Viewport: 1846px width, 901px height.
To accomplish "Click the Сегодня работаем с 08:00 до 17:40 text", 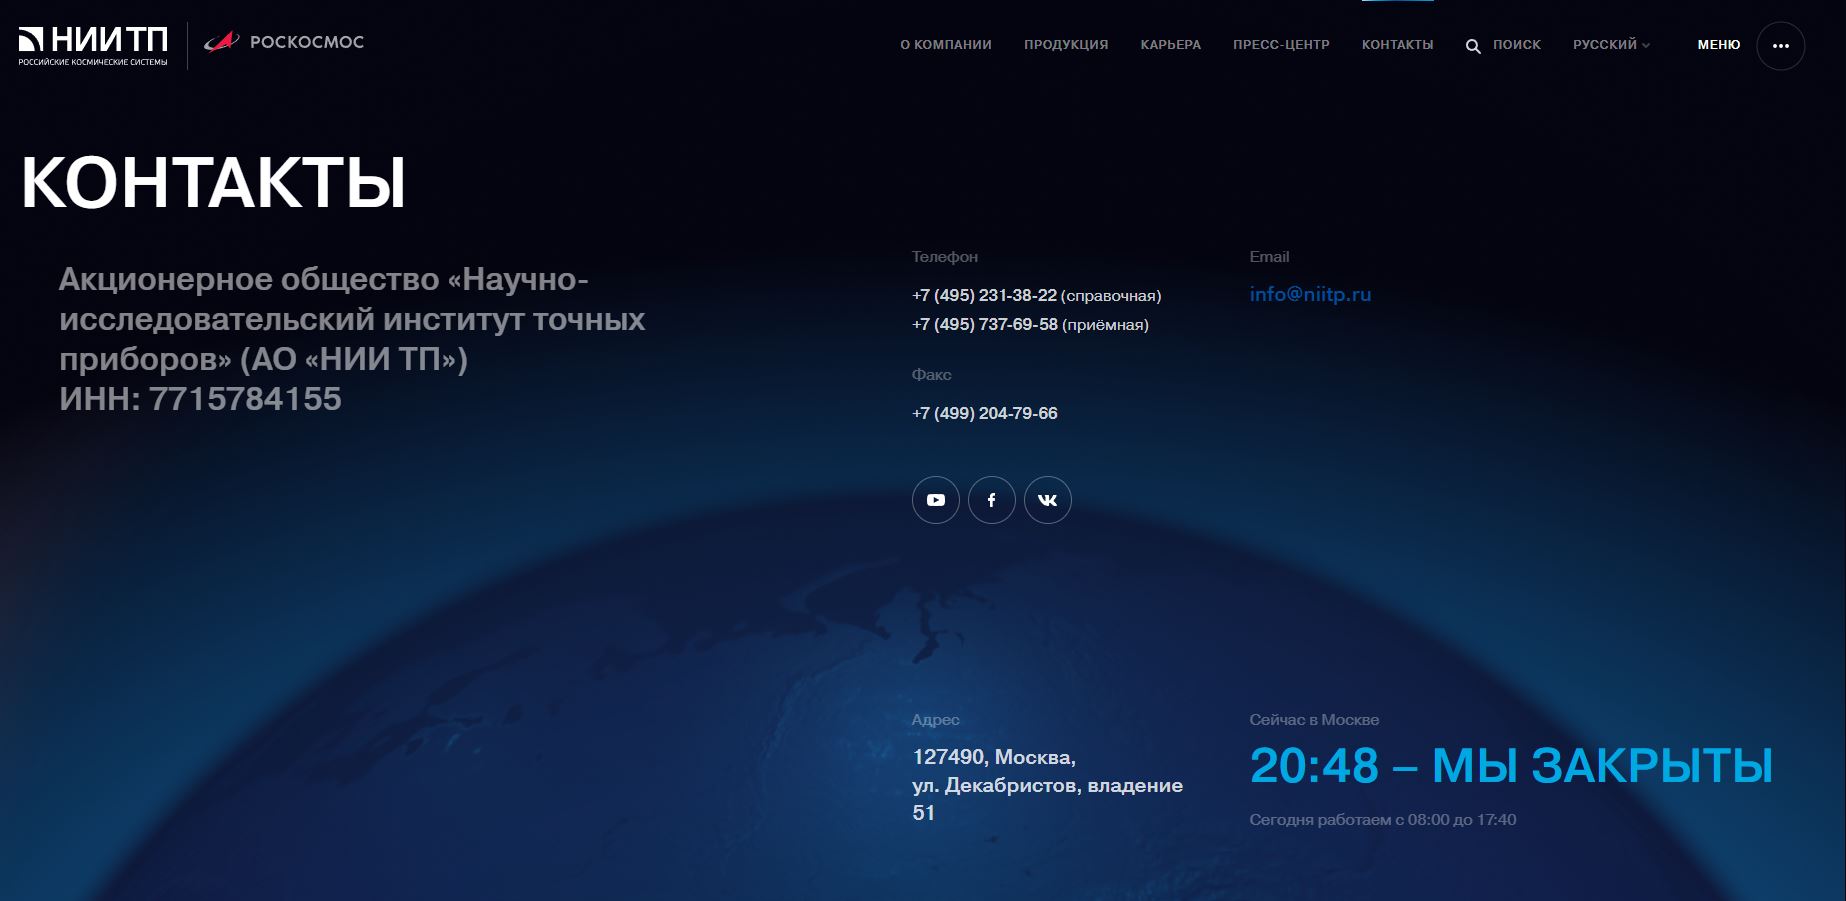I will pyautogui.click(x=1382, y=820).
